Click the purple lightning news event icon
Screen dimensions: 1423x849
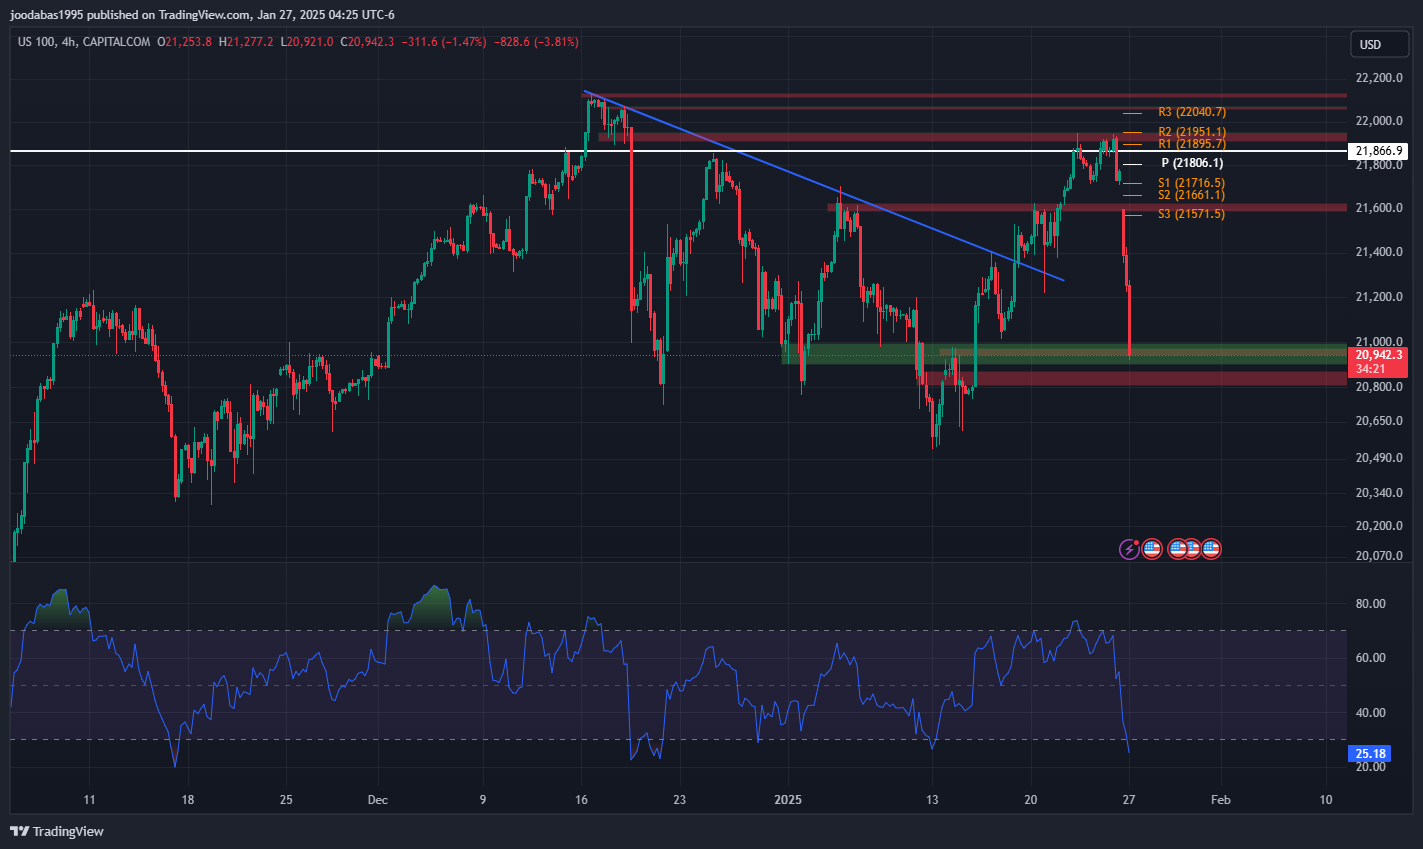(1129, 548)
